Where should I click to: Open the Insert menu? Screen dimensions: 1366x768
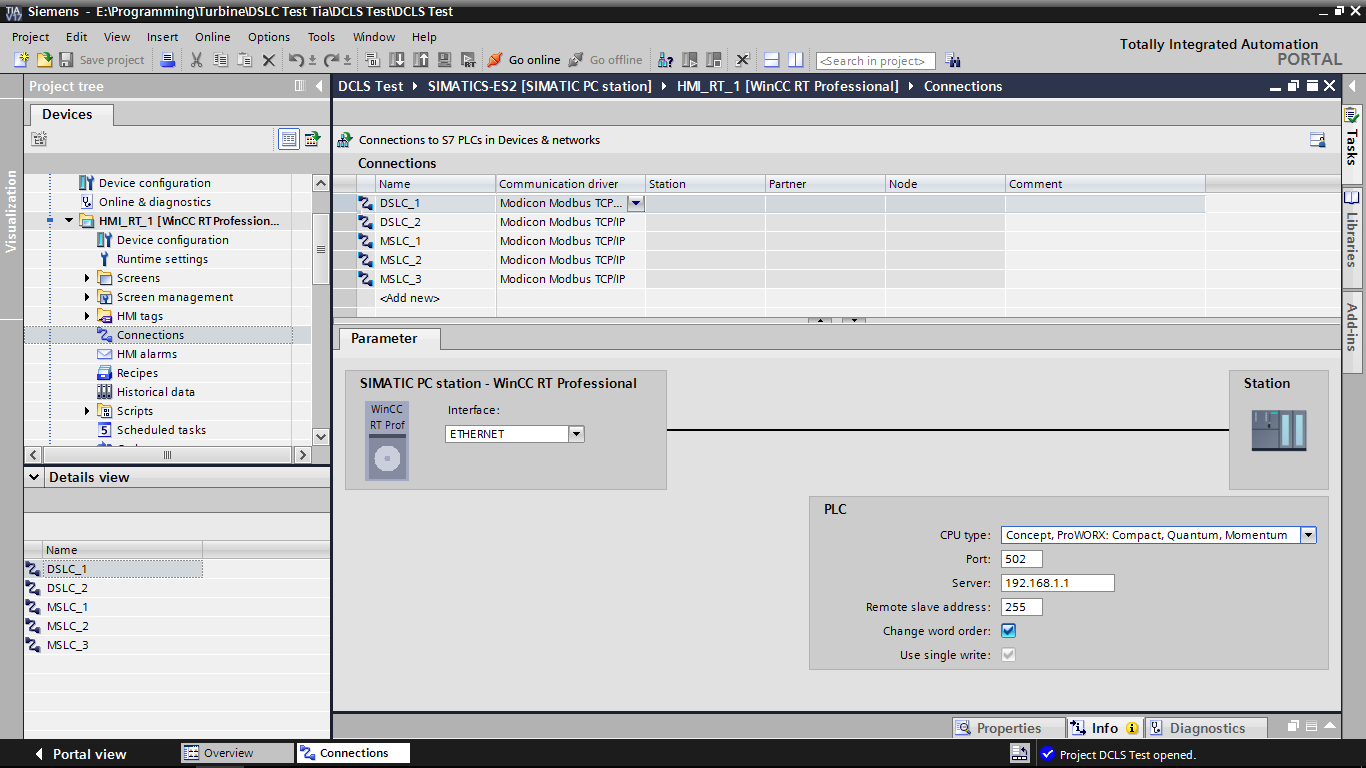click(163, 37)
